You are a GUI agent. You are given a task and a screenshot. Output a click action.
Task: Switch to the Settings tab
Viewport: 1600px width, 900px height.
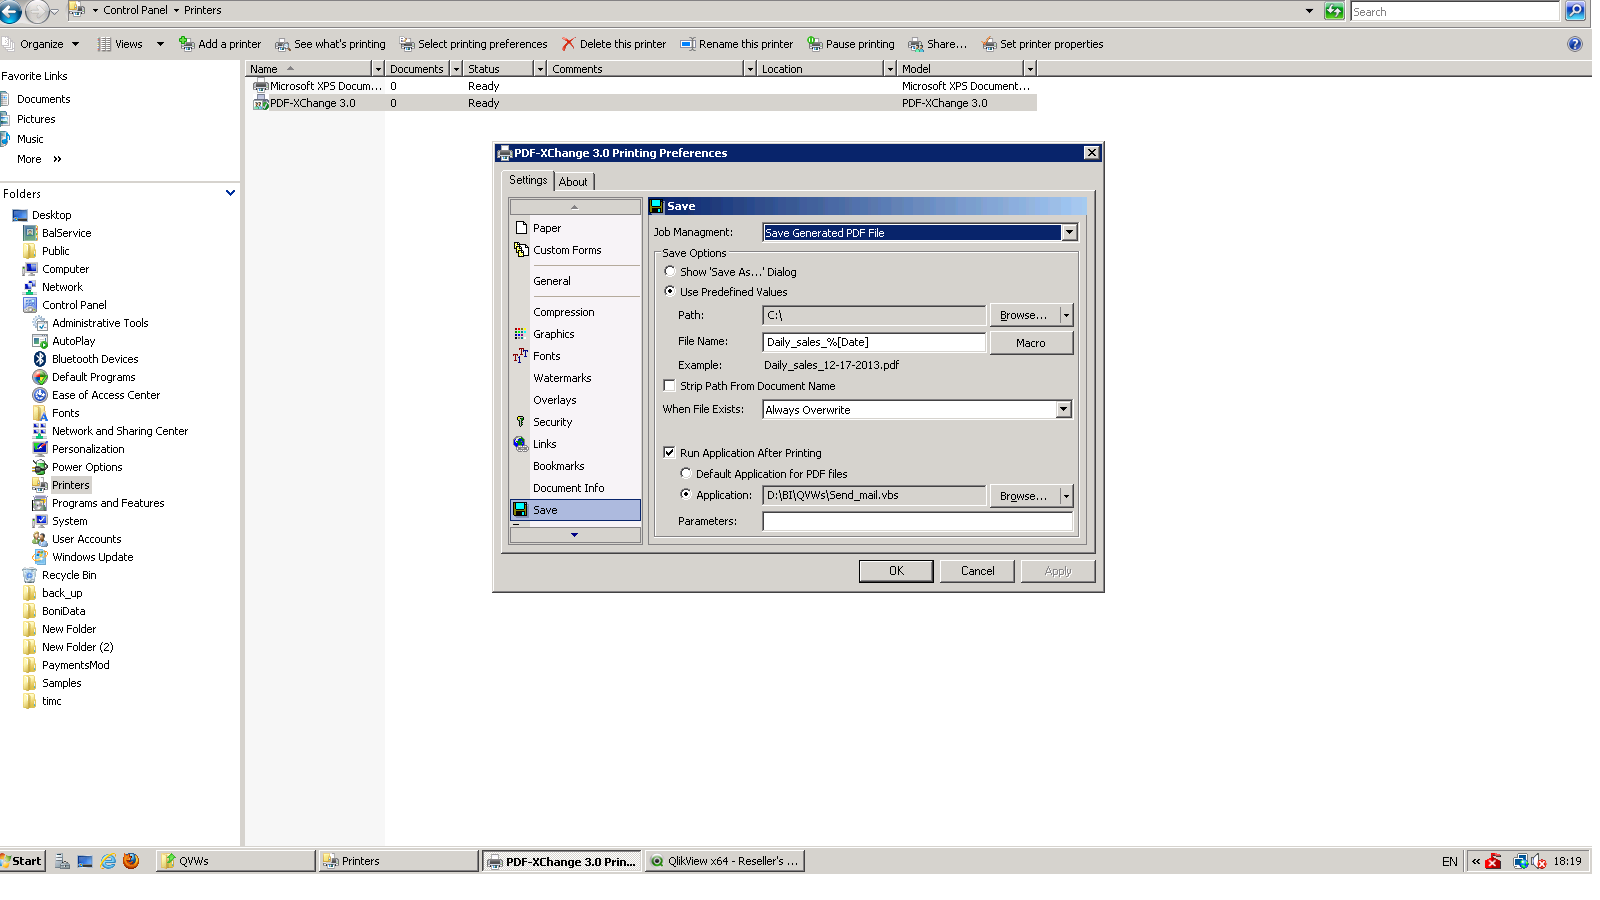click(528, 180)
